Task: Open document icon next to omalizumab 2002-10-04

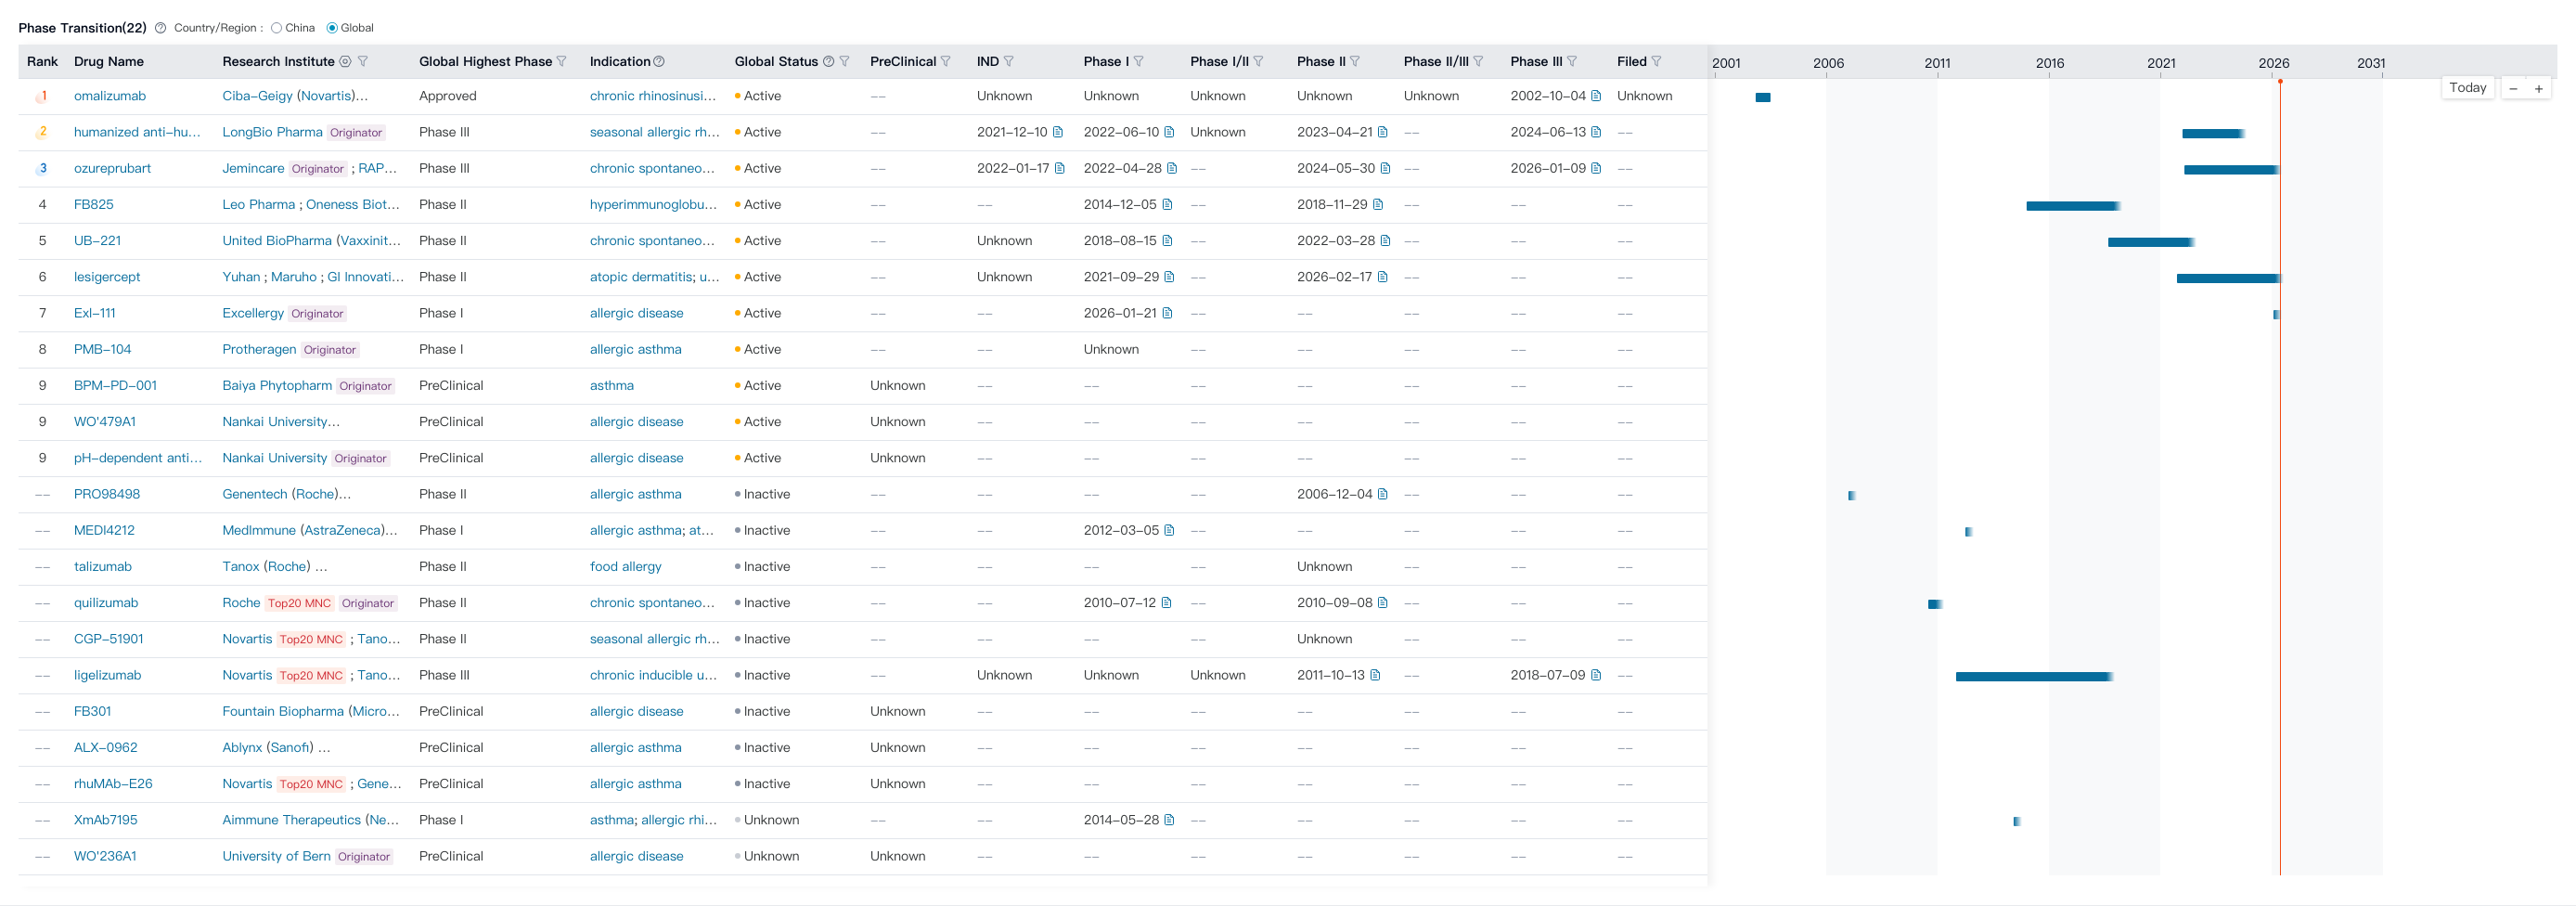Action: [1596, 96]
